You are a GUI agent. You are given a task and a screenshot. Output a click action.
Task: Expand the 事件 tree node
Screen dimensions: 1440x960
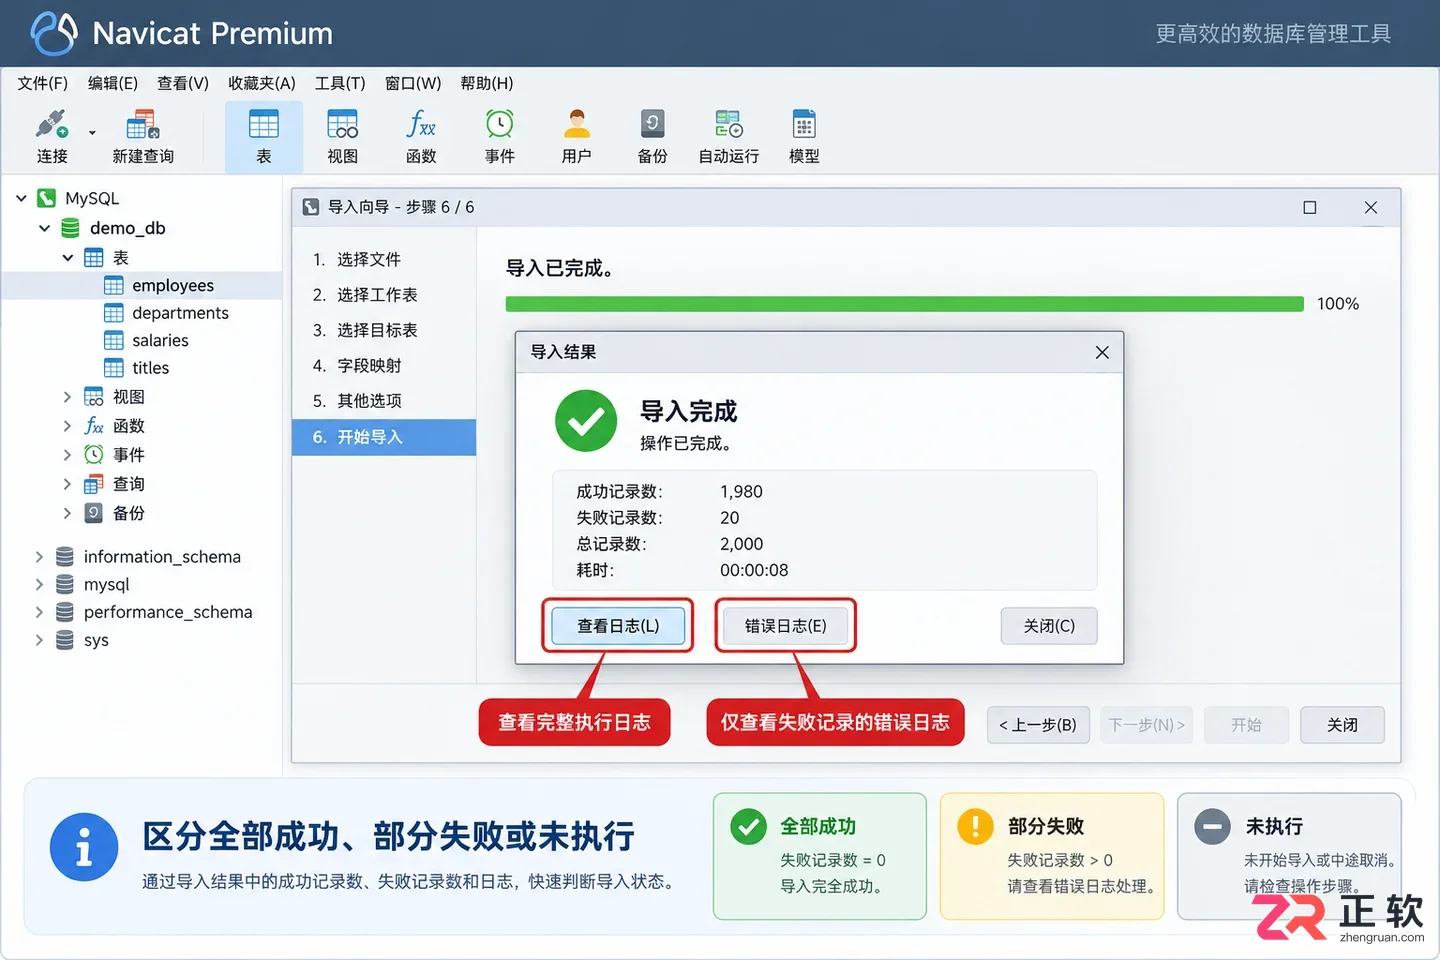point(67,455)
